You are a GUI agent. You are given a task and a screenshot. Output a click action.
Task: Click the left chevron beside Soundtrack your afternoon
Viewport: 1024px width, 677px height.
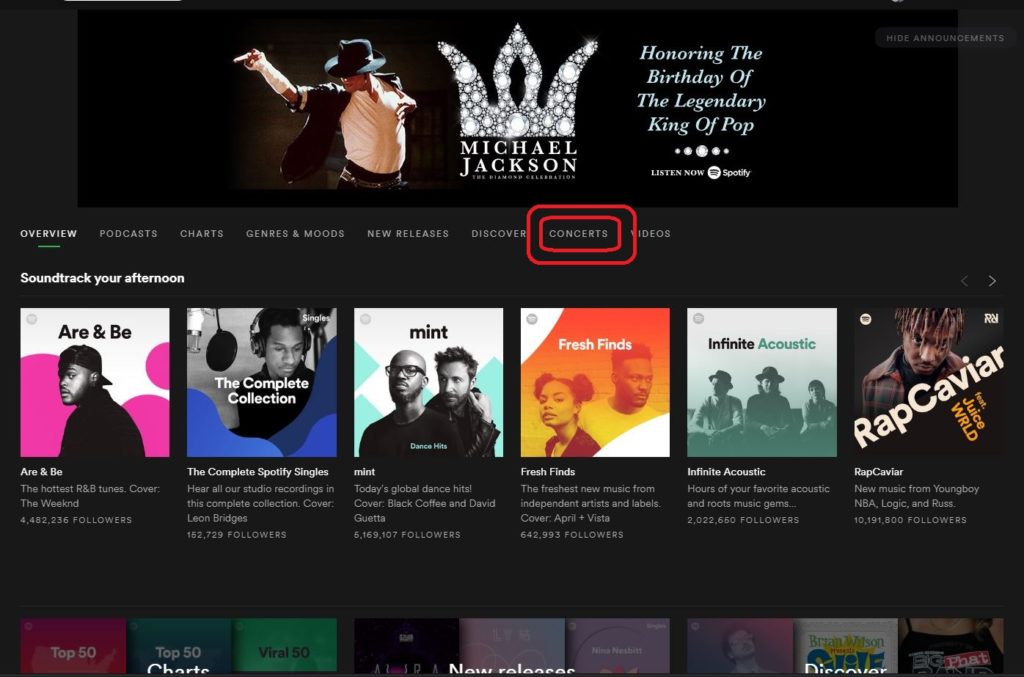(x=964, y=281)
